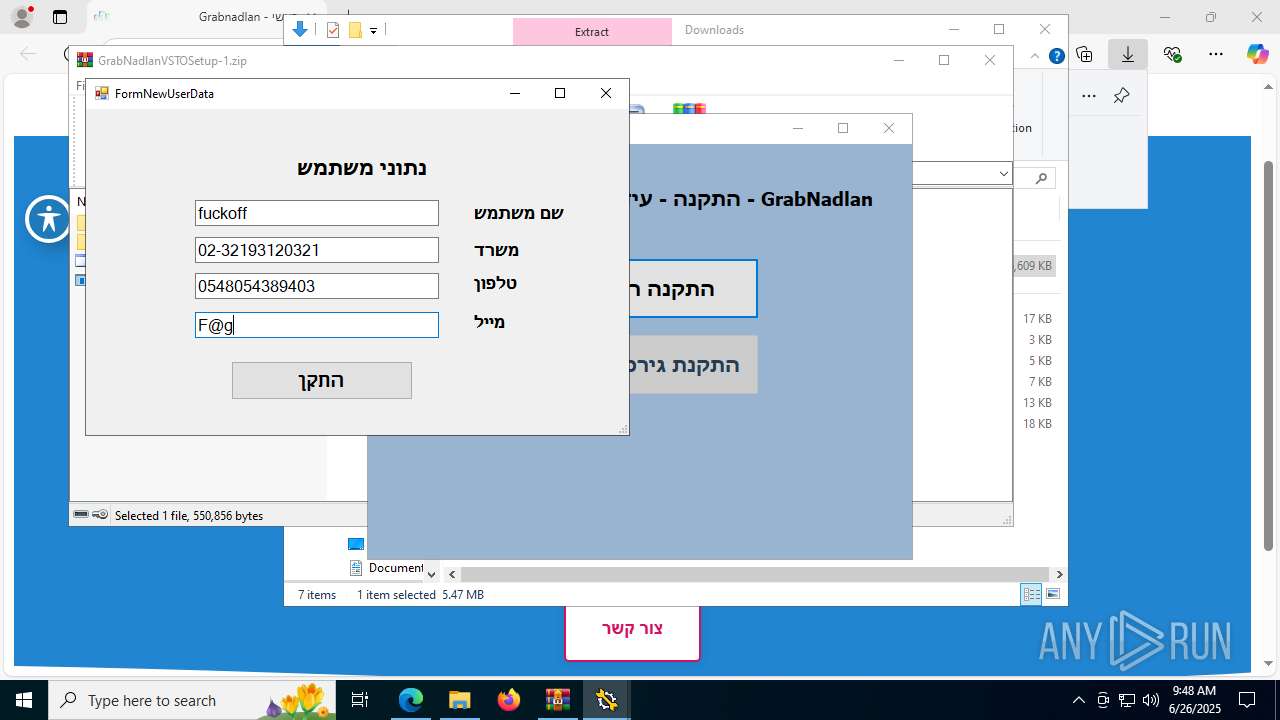The image size is (1280, 720).
Task: Click the Explorer help question mark icon
Action: pos(1056,56)
